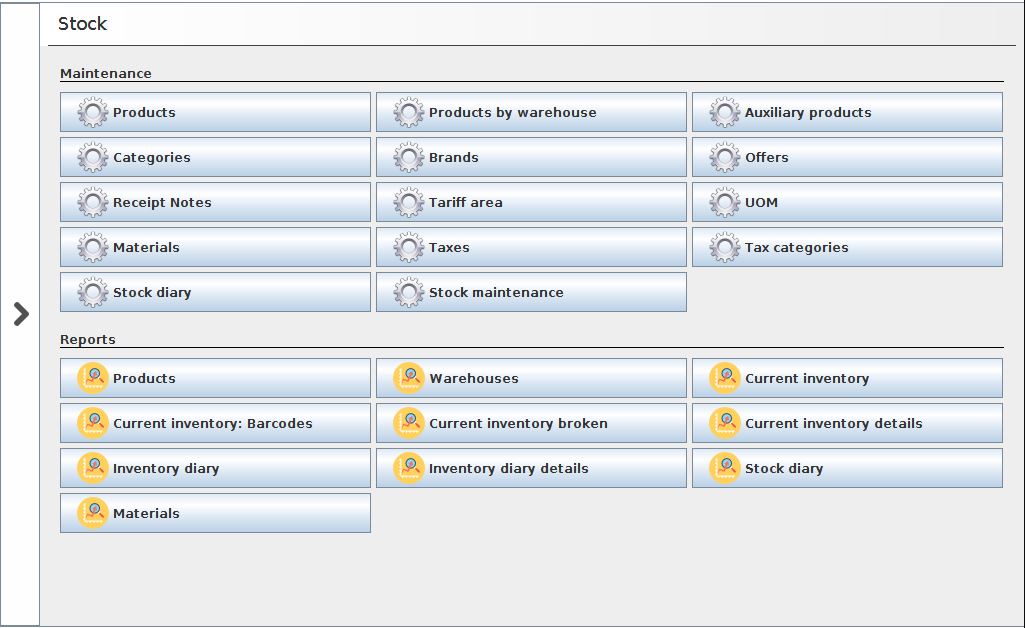Click the gear icon beside Products maintenance
Viewport: 1025px width, 628px height.
[x=93, y=113]
